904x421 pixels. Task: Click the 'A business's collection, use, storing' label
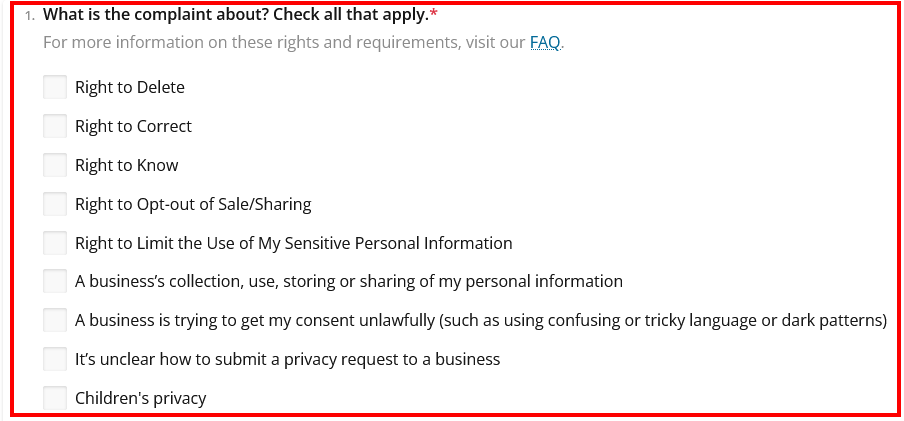click(x=349, y=282)
